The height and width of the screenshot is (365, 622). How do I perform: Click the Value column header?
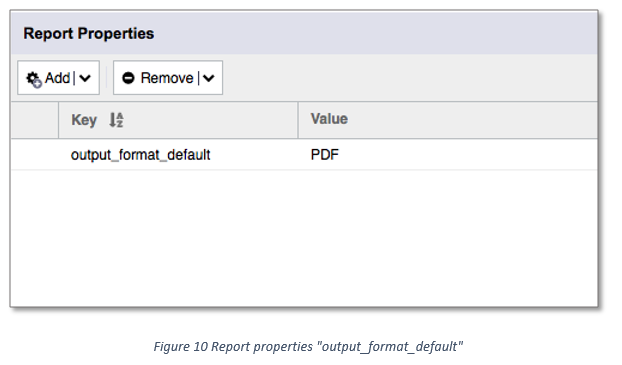click(329, 119)
